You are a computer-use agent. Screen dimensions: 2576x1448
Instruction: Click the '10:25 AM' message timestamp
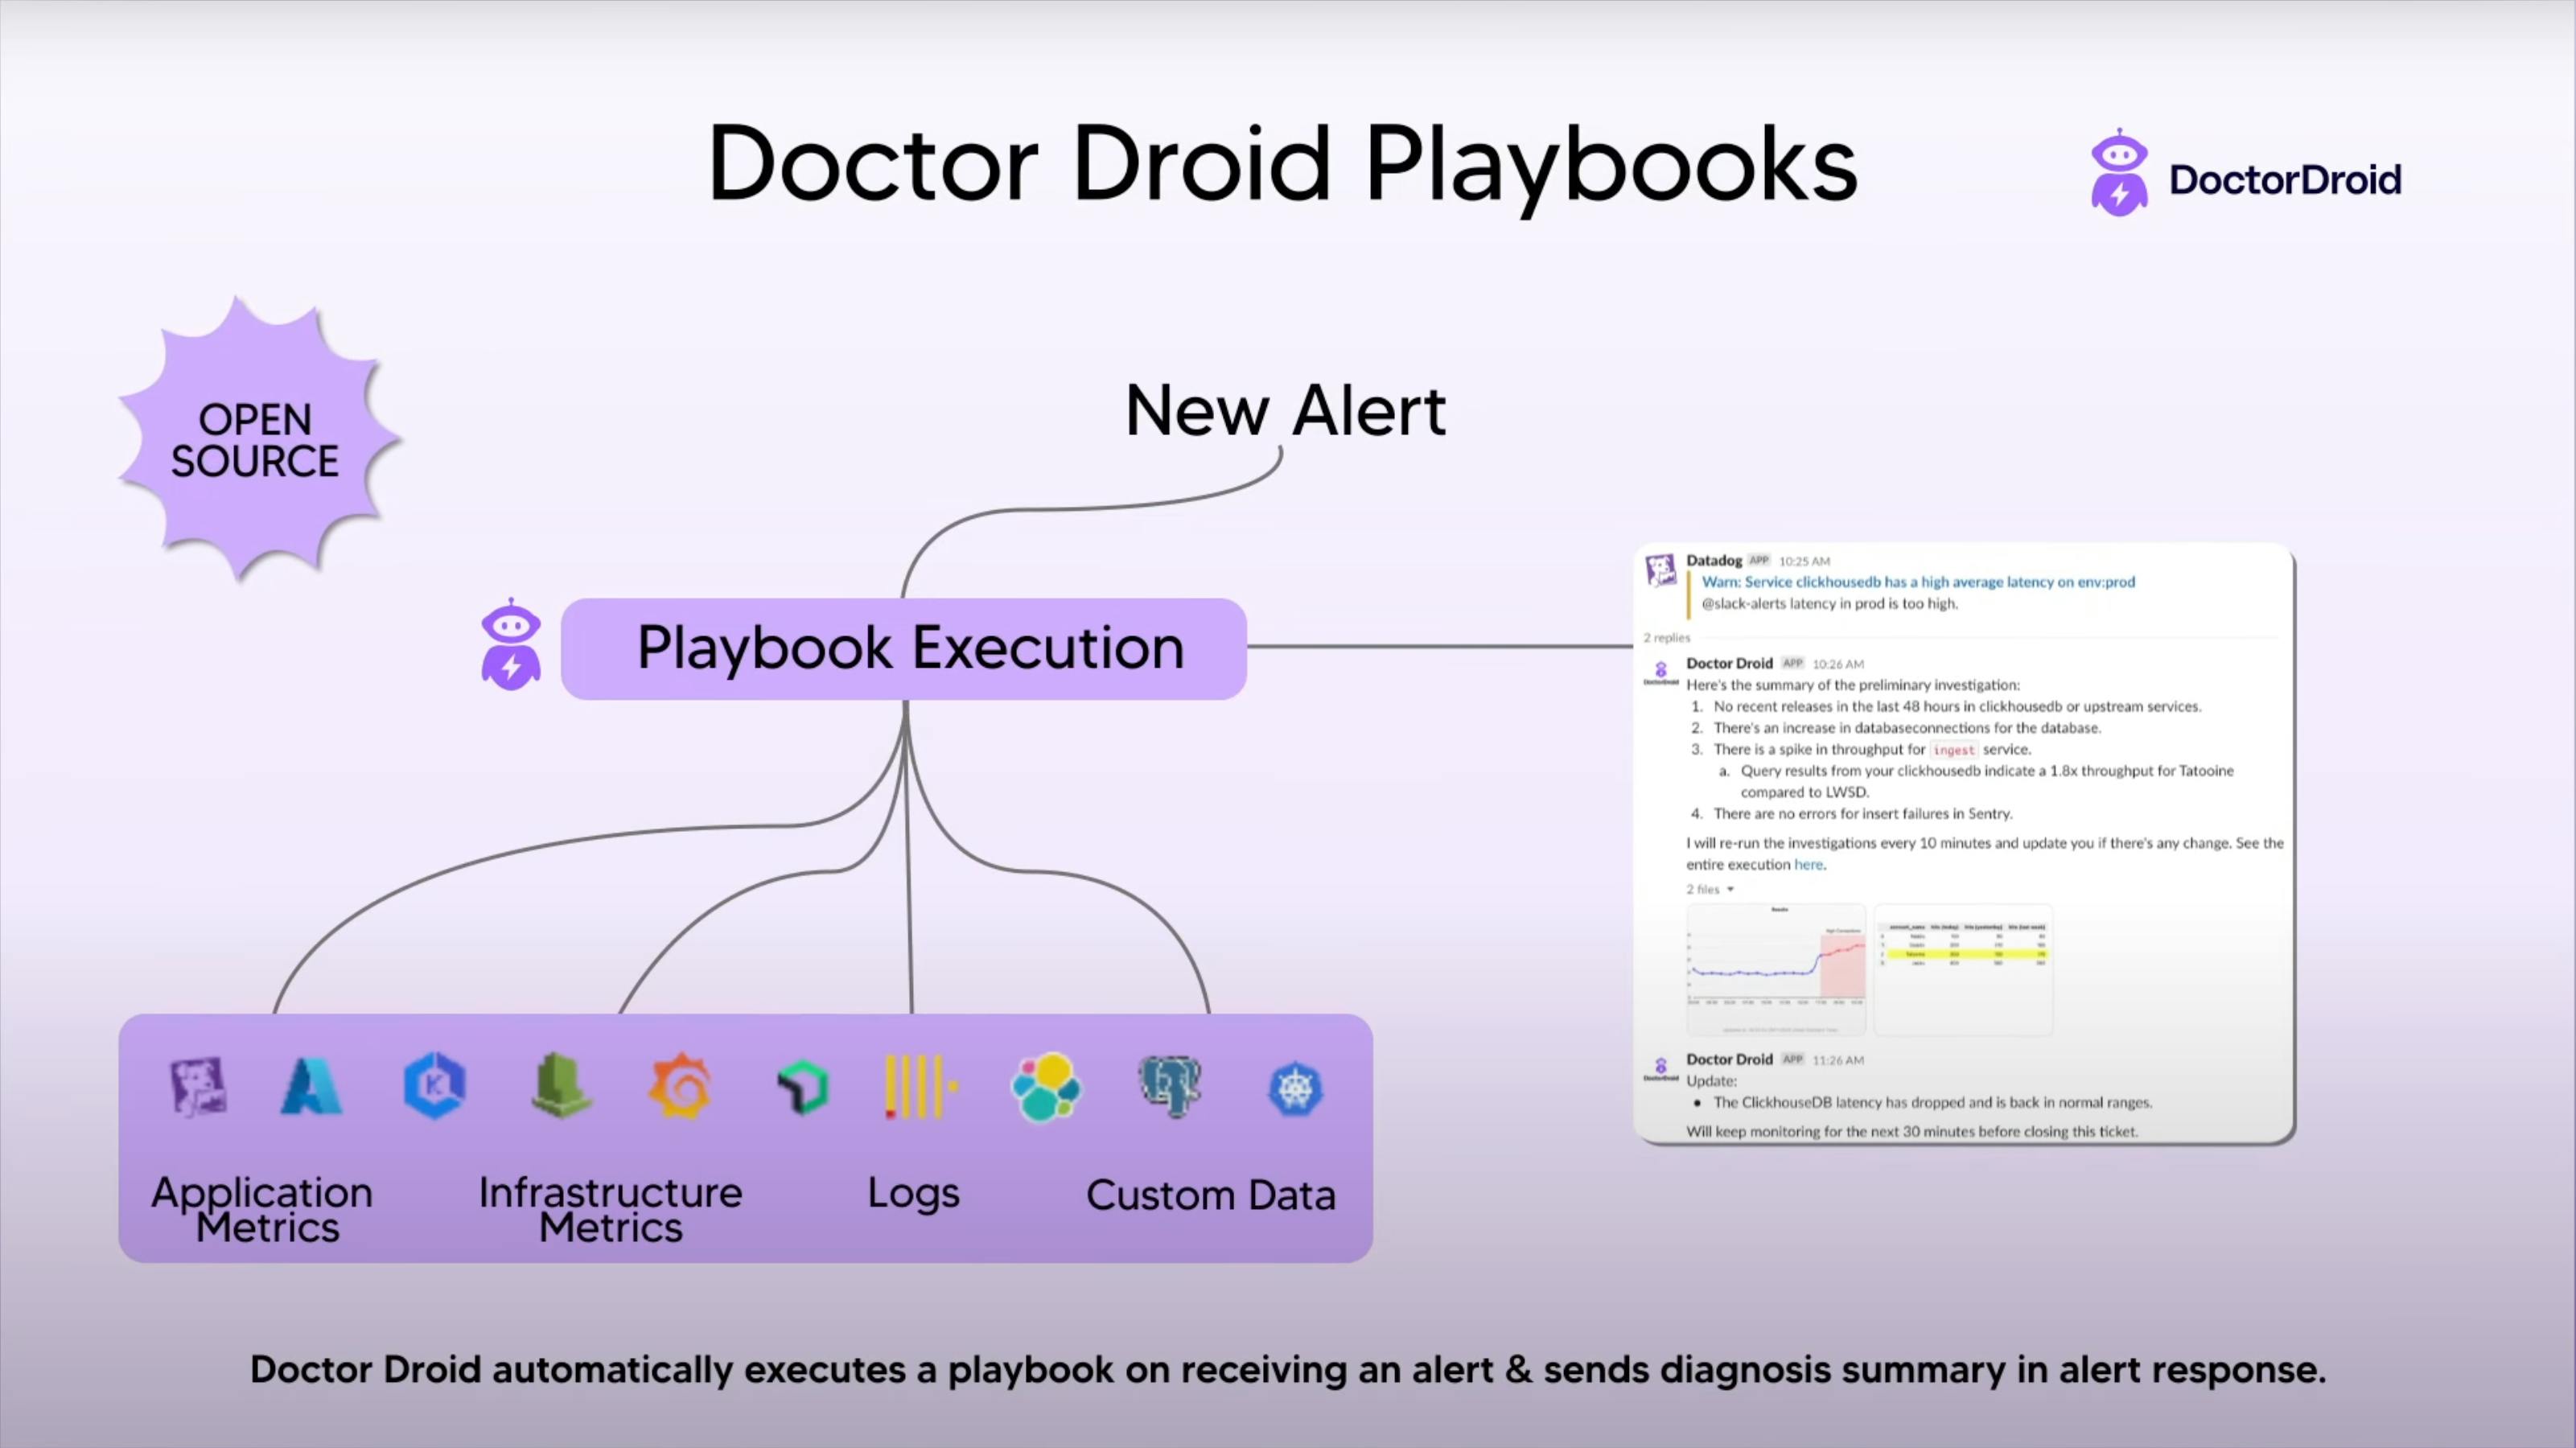click(x=1805, y=561)
